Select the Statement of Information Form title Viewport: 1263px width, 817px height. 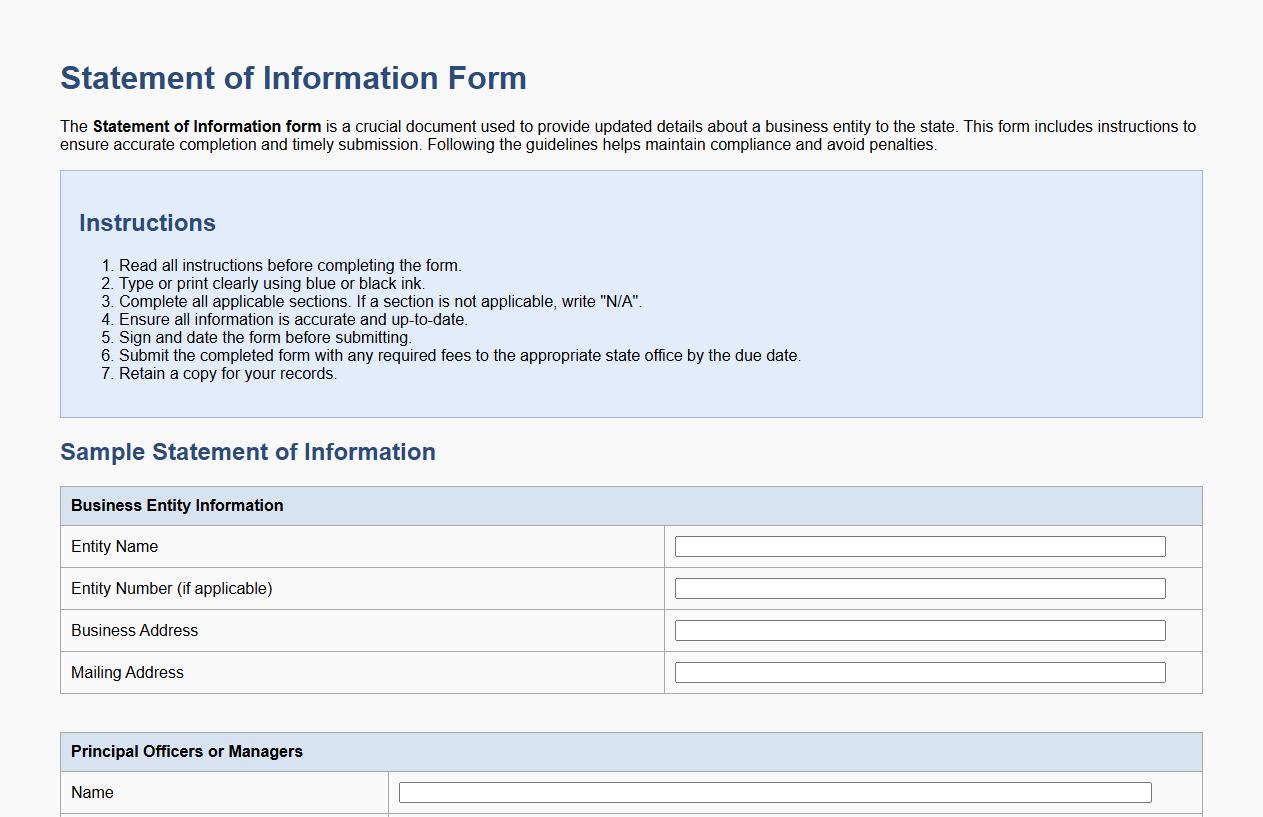(293, 78)
